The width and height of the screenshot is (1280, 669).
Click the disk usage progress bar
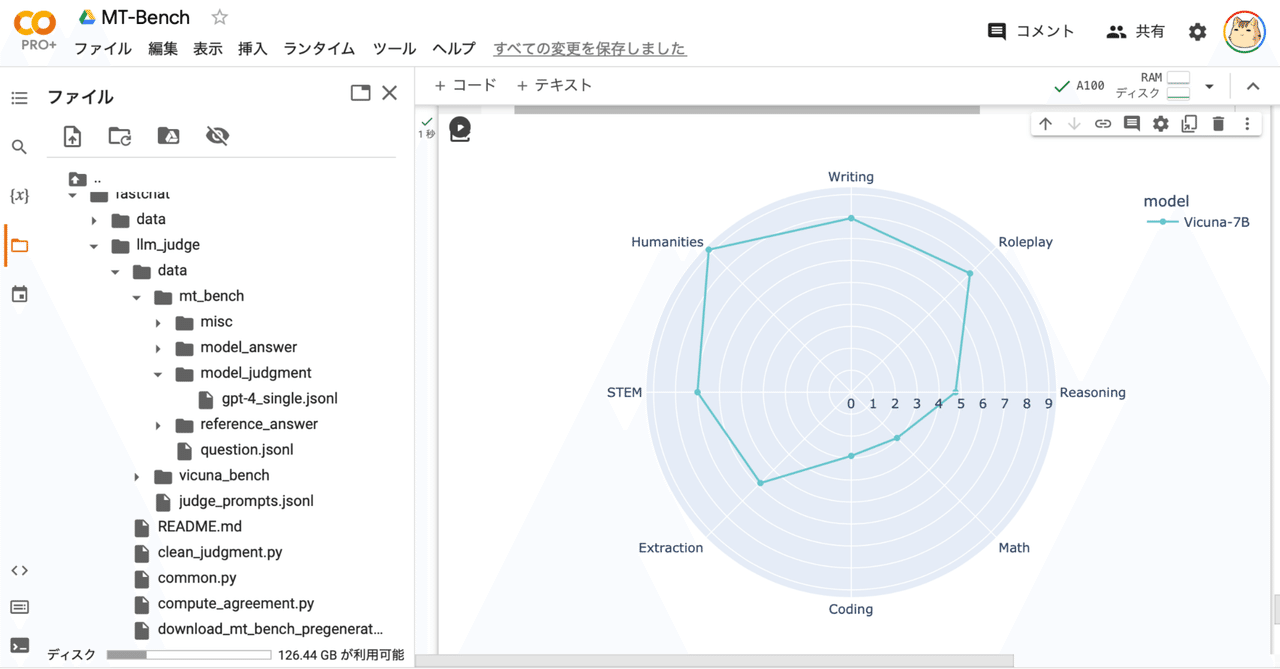click(189, 655)
